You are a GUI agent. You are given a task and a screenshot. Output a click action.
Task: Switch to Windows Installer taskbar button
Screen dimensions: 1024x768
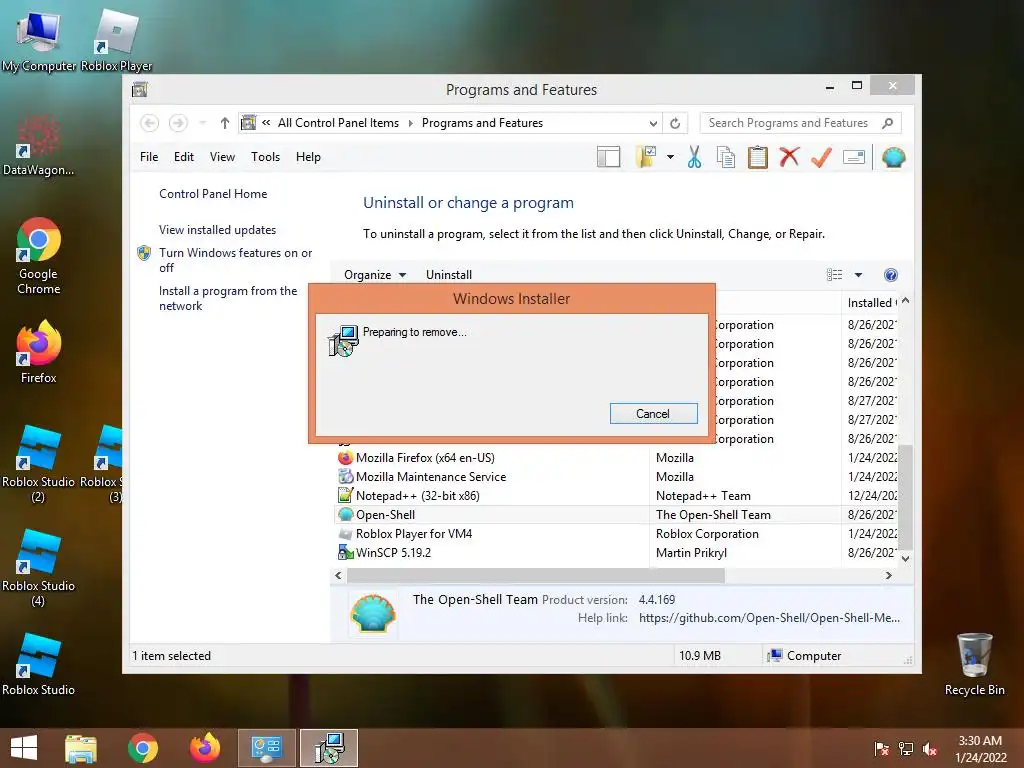click(x=329, y=748)
